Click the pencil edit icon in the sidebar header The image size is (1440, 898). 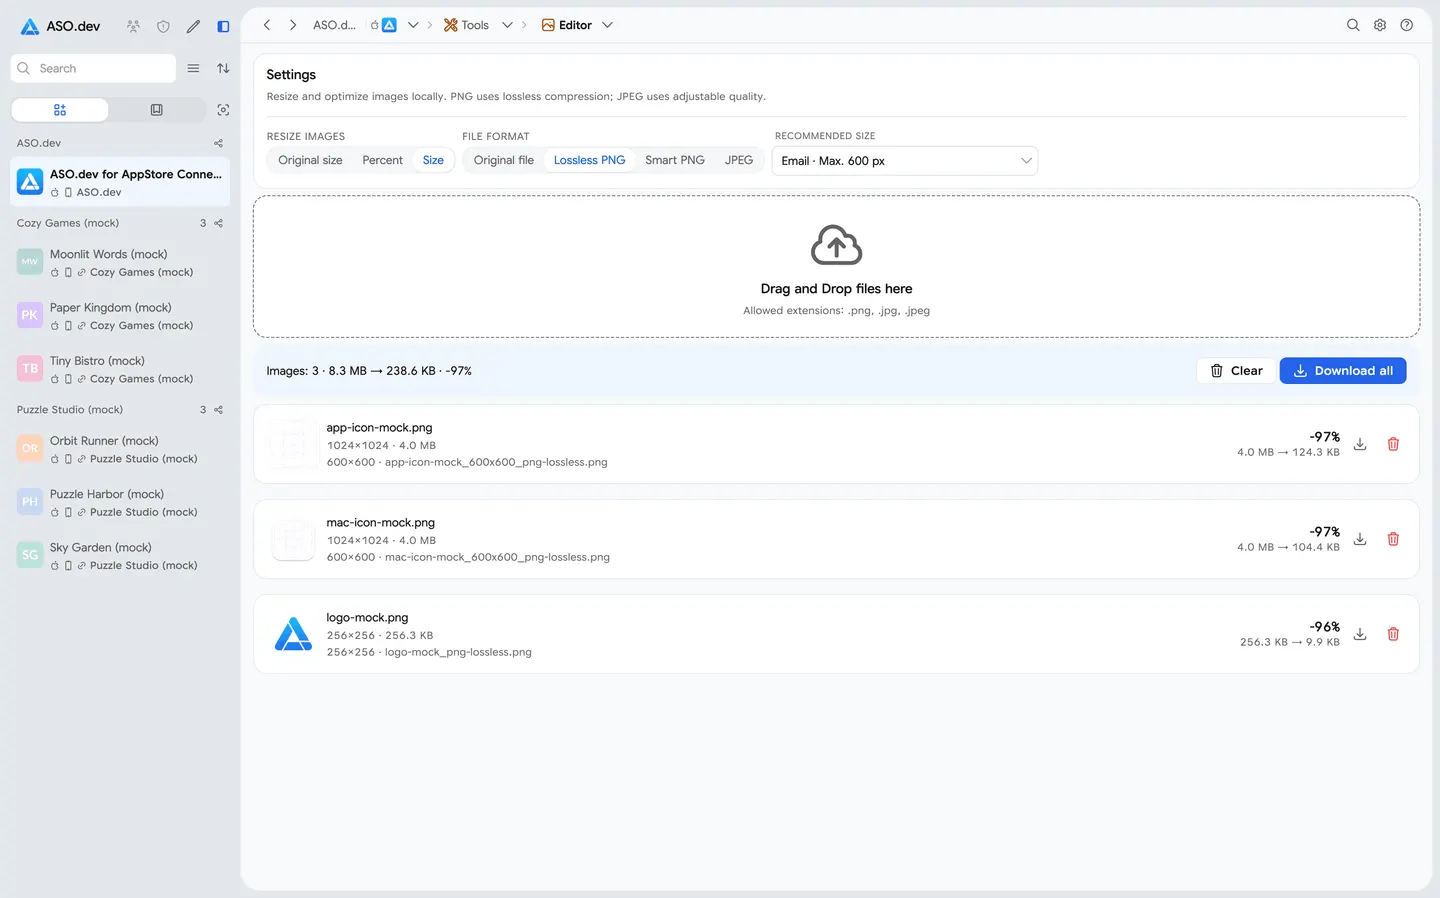click(193, 26)
